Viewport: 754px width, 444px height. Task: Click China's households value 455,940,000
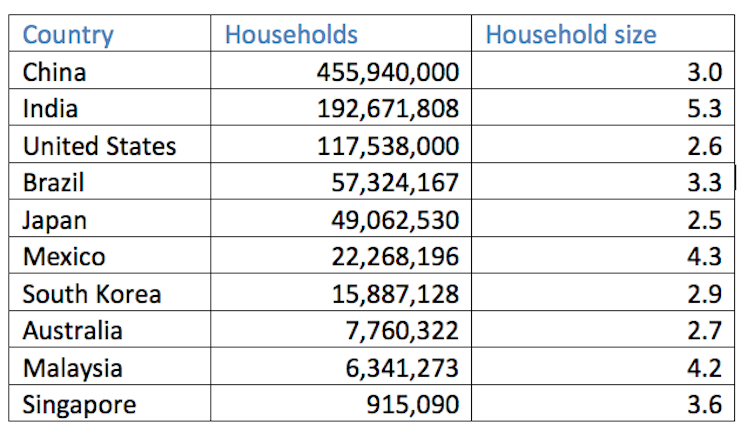(341, 70)
